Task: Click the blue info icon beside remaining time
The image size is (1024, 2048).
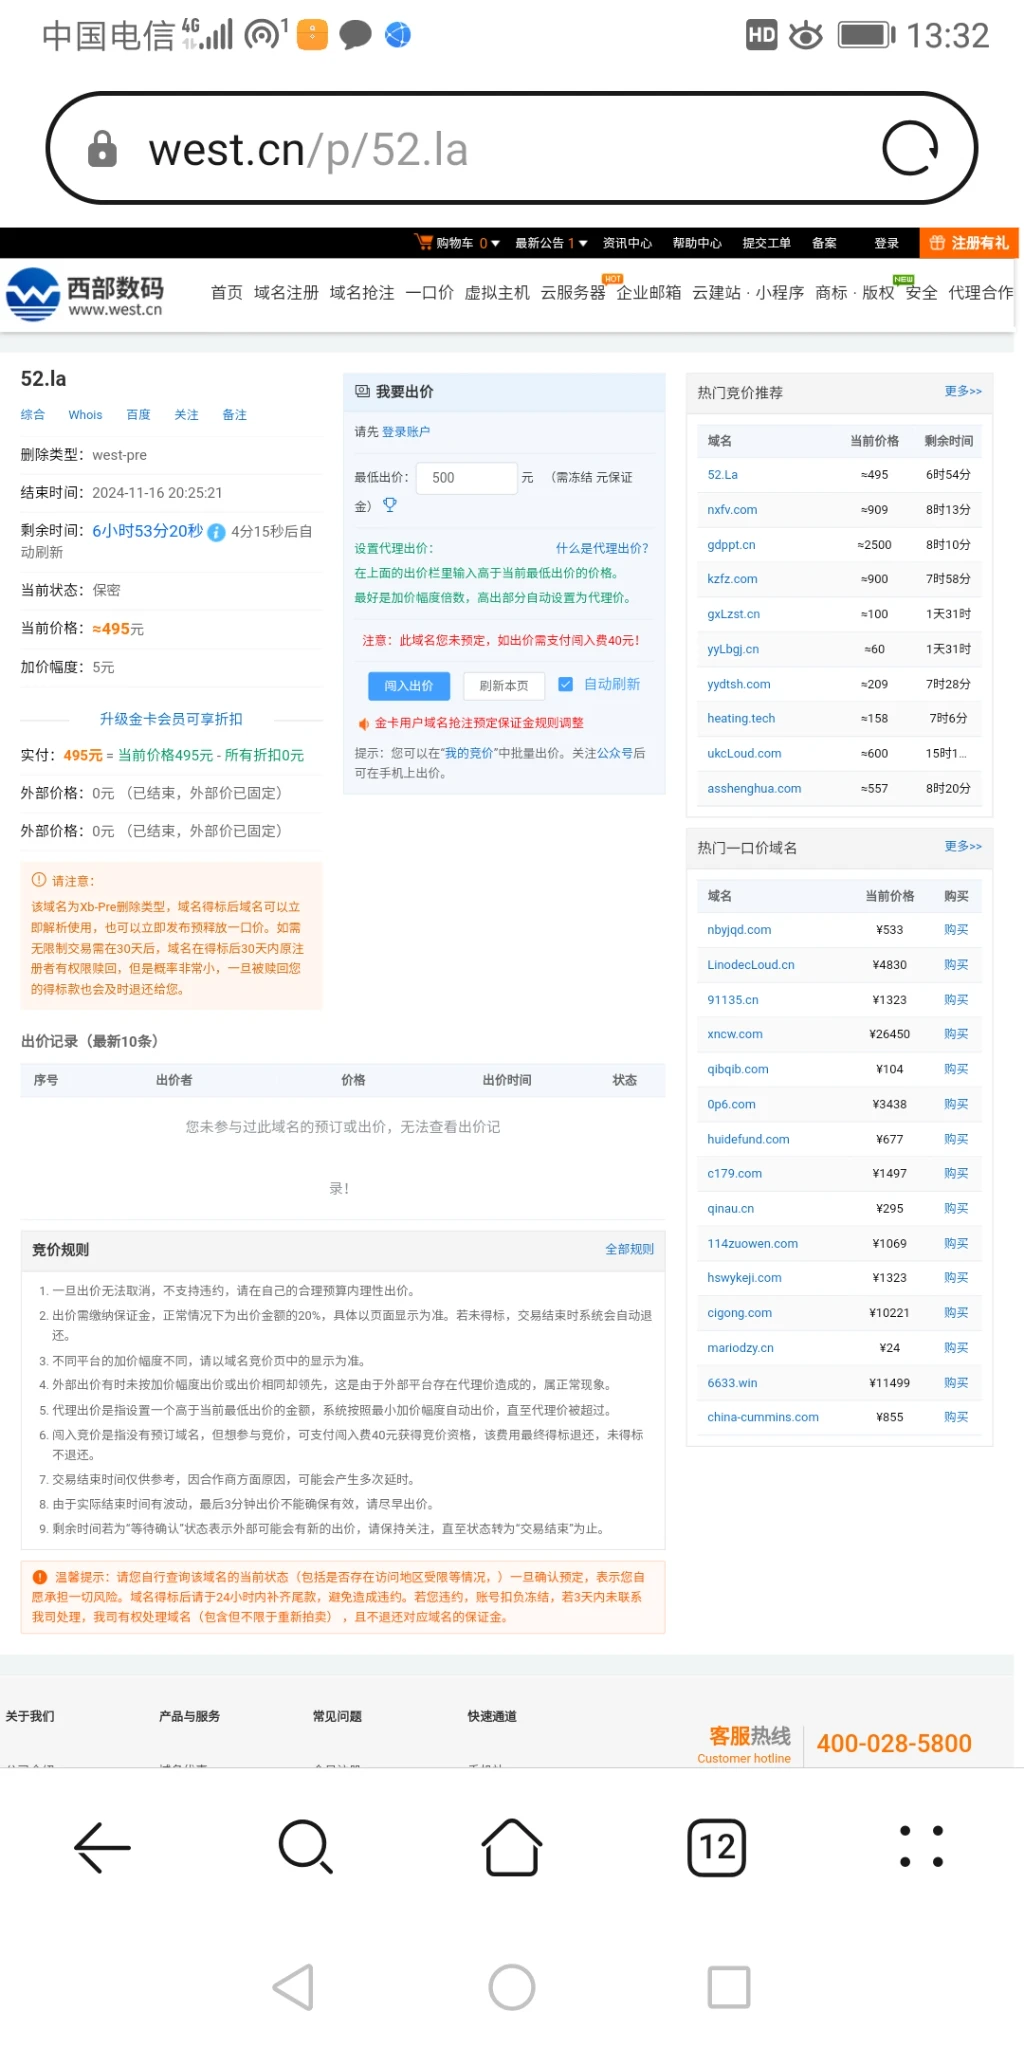Action: tap(216, 532)
